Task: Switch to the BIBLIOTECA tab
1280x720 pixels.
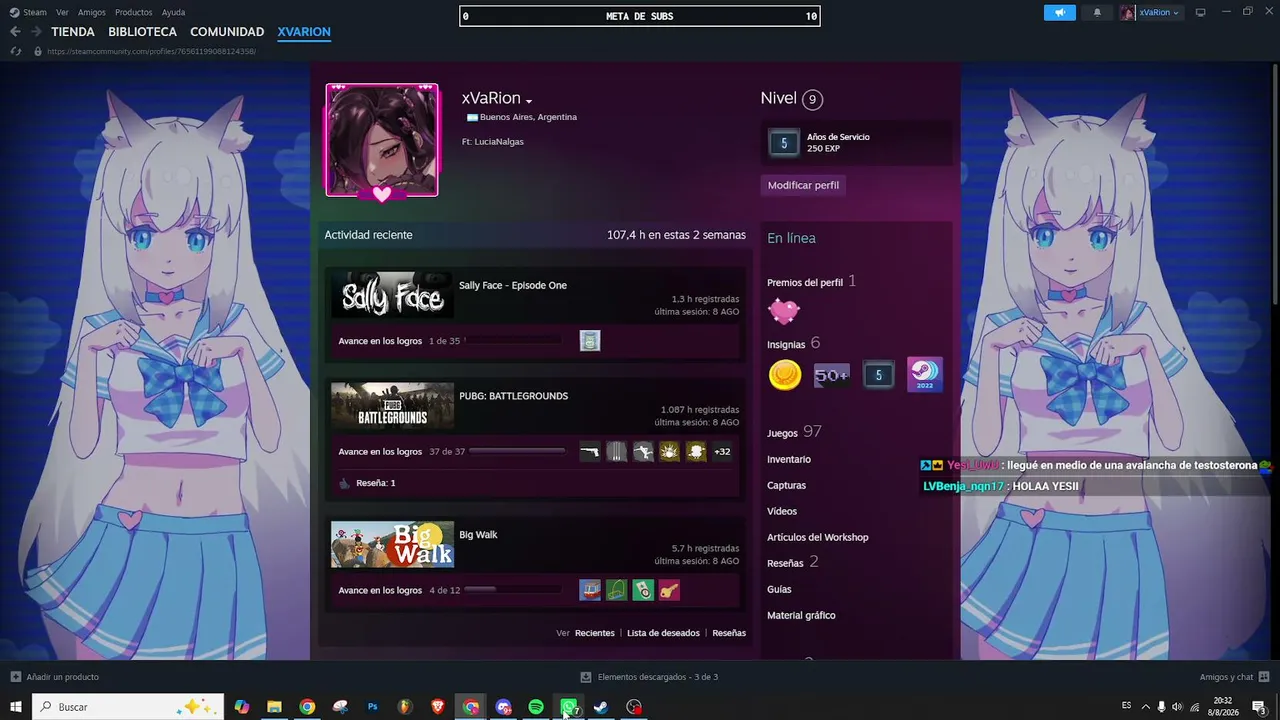Action: click(143, 32)
